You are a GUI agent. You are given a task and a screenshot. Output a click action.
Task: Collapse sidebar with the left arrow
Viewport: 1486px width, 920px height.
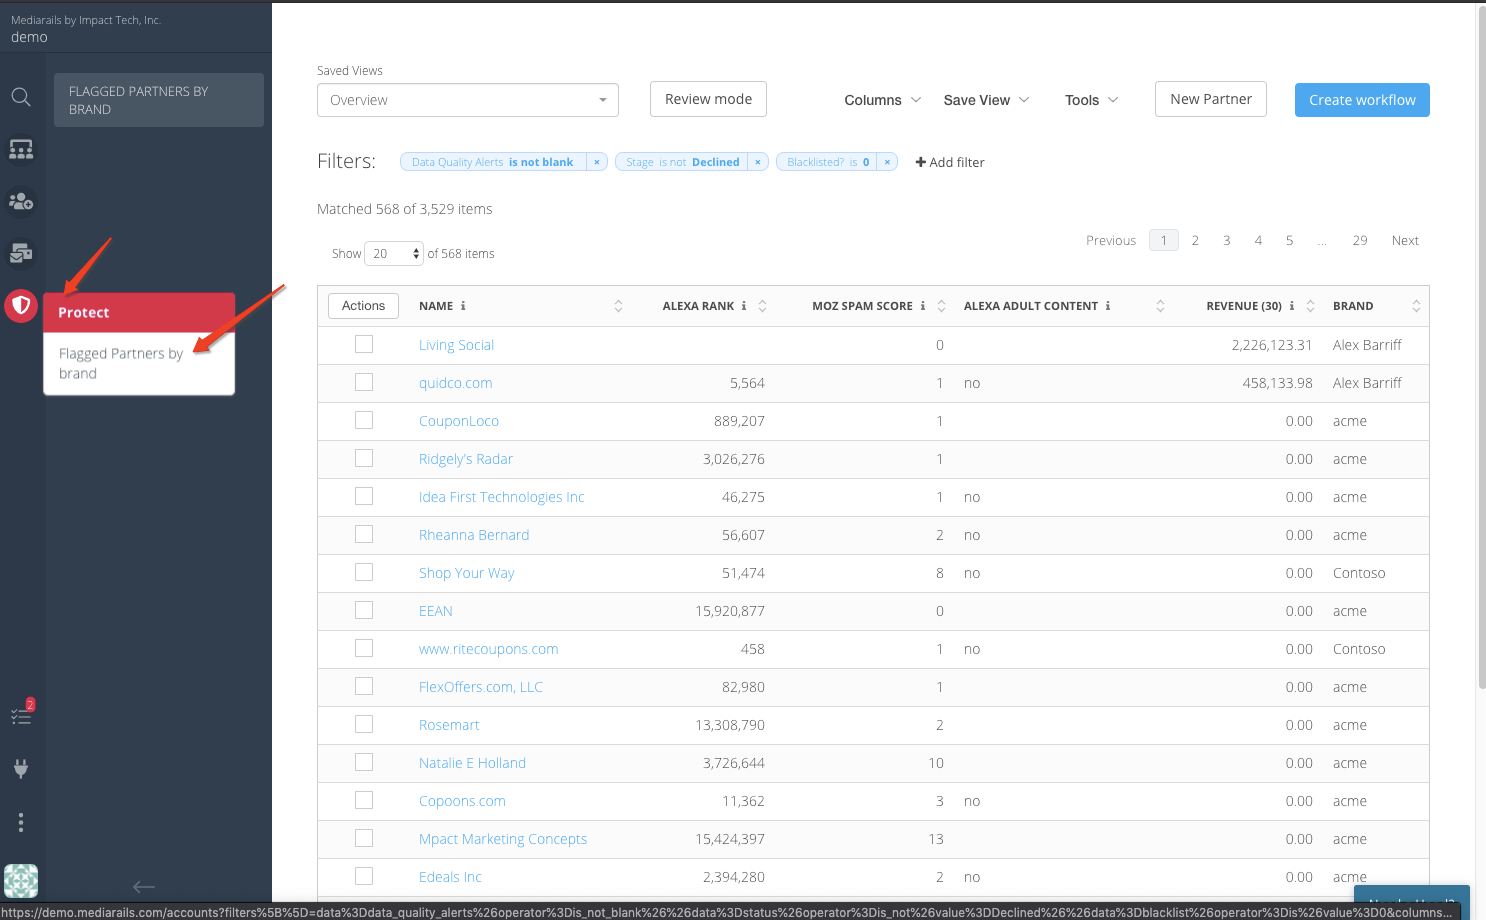pos(144,887)
